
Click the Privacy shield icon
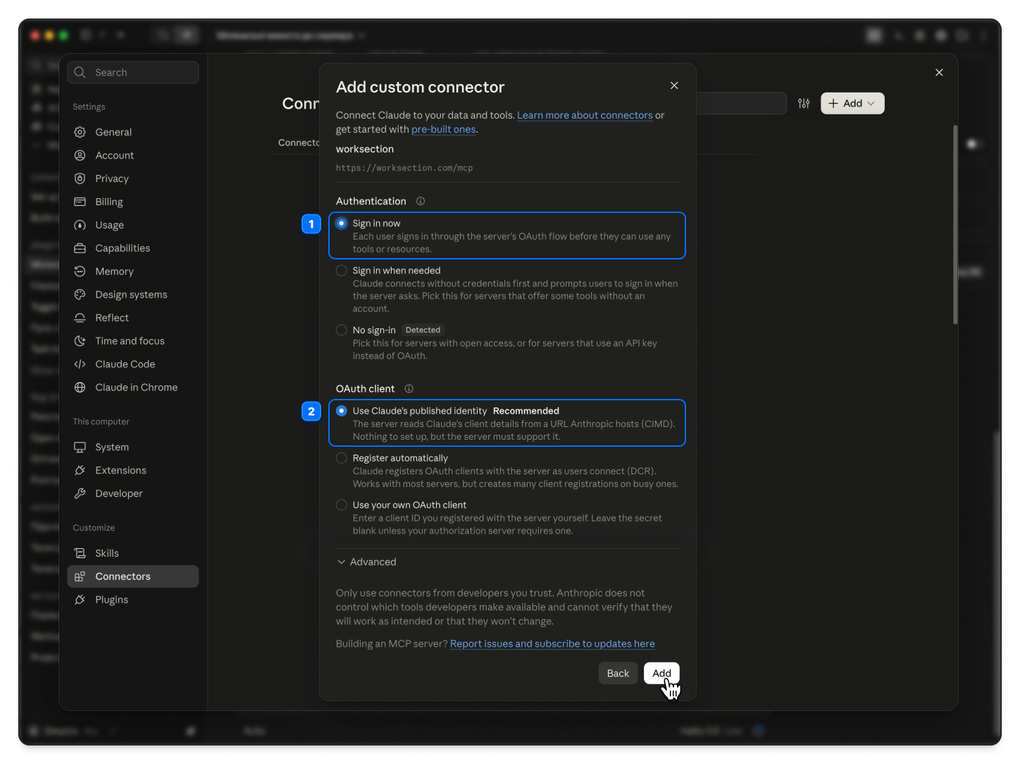(x=80, y=178)
